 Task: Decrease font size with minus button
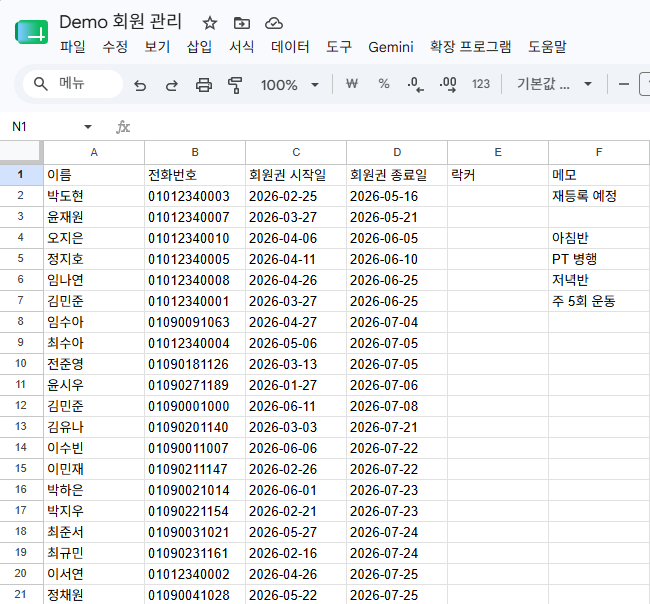[624, 84]
